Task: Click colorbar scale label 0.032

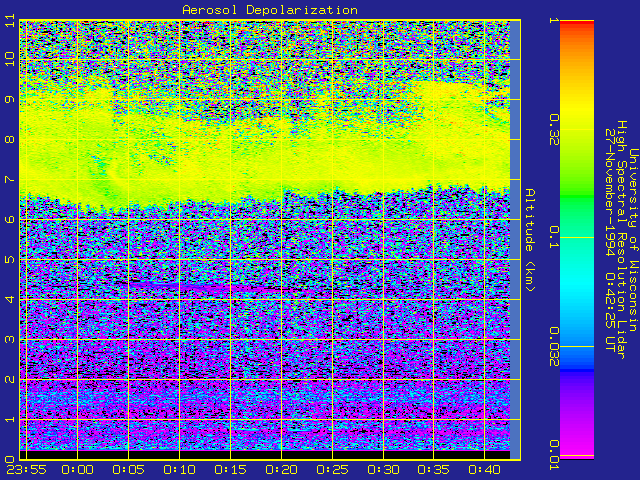Action: pos(554,347)
